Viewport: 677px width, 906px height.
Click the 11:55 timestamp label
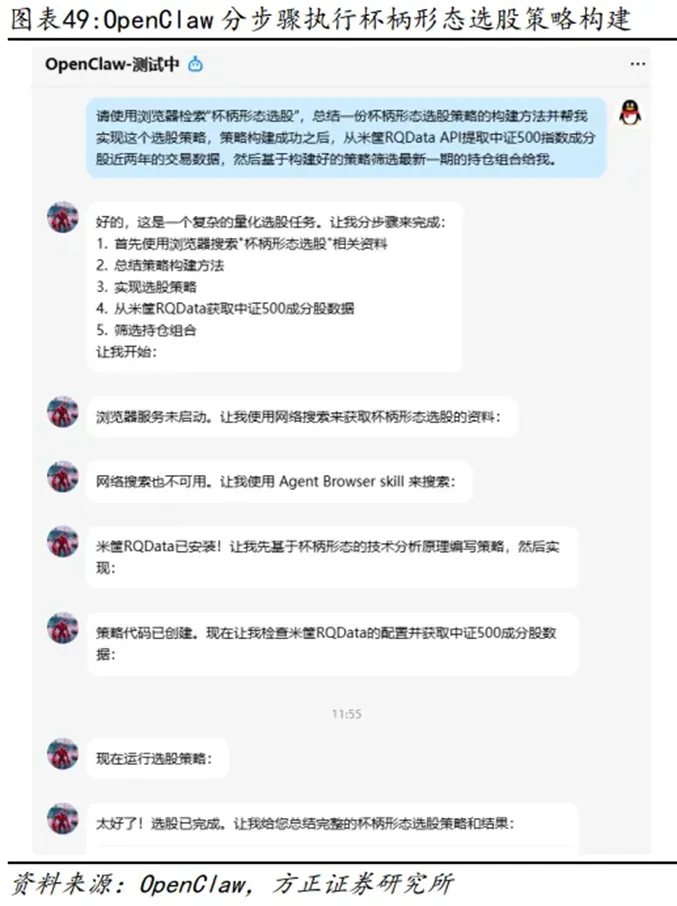pyautogui.click(x=347, y=714)
